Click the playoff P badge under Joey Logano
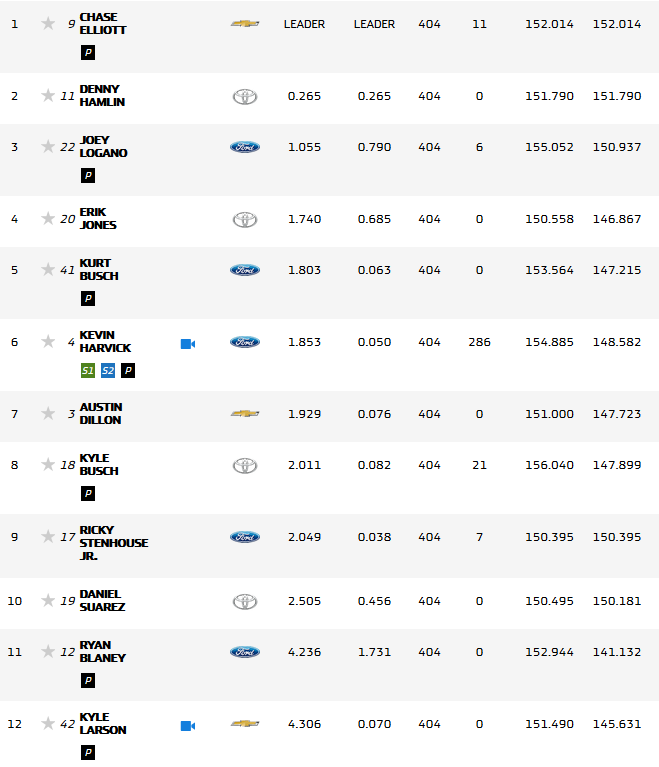Image resolution: width=659 pixels, height=767 pixels. [x=88, y=175]
